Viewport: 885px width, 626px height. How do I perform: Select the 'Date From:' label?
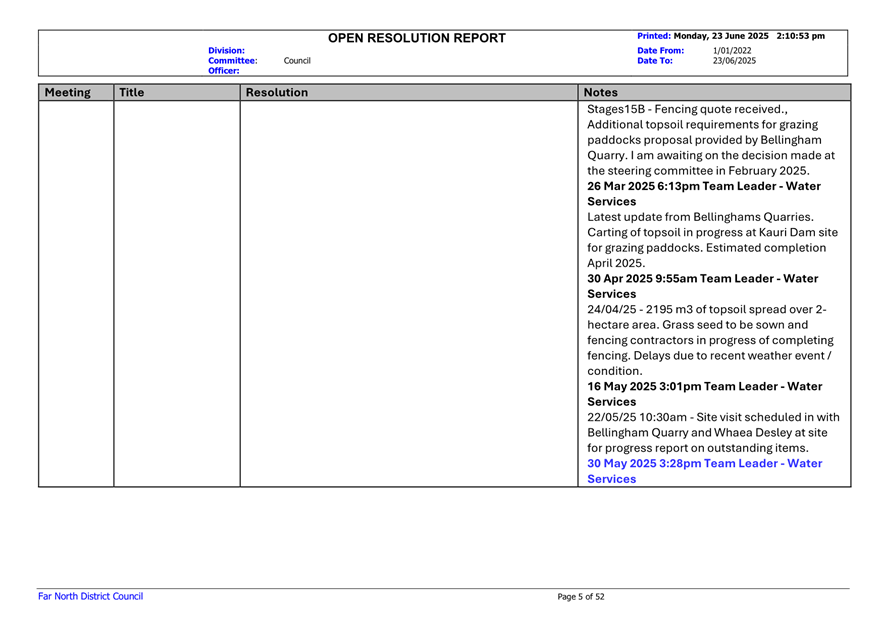660,51
